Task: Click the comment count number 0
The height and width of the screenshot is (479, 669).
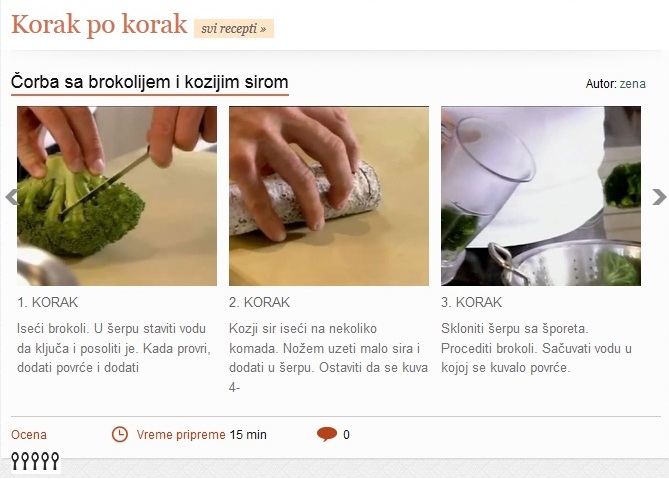Action: tap(346, 435)
